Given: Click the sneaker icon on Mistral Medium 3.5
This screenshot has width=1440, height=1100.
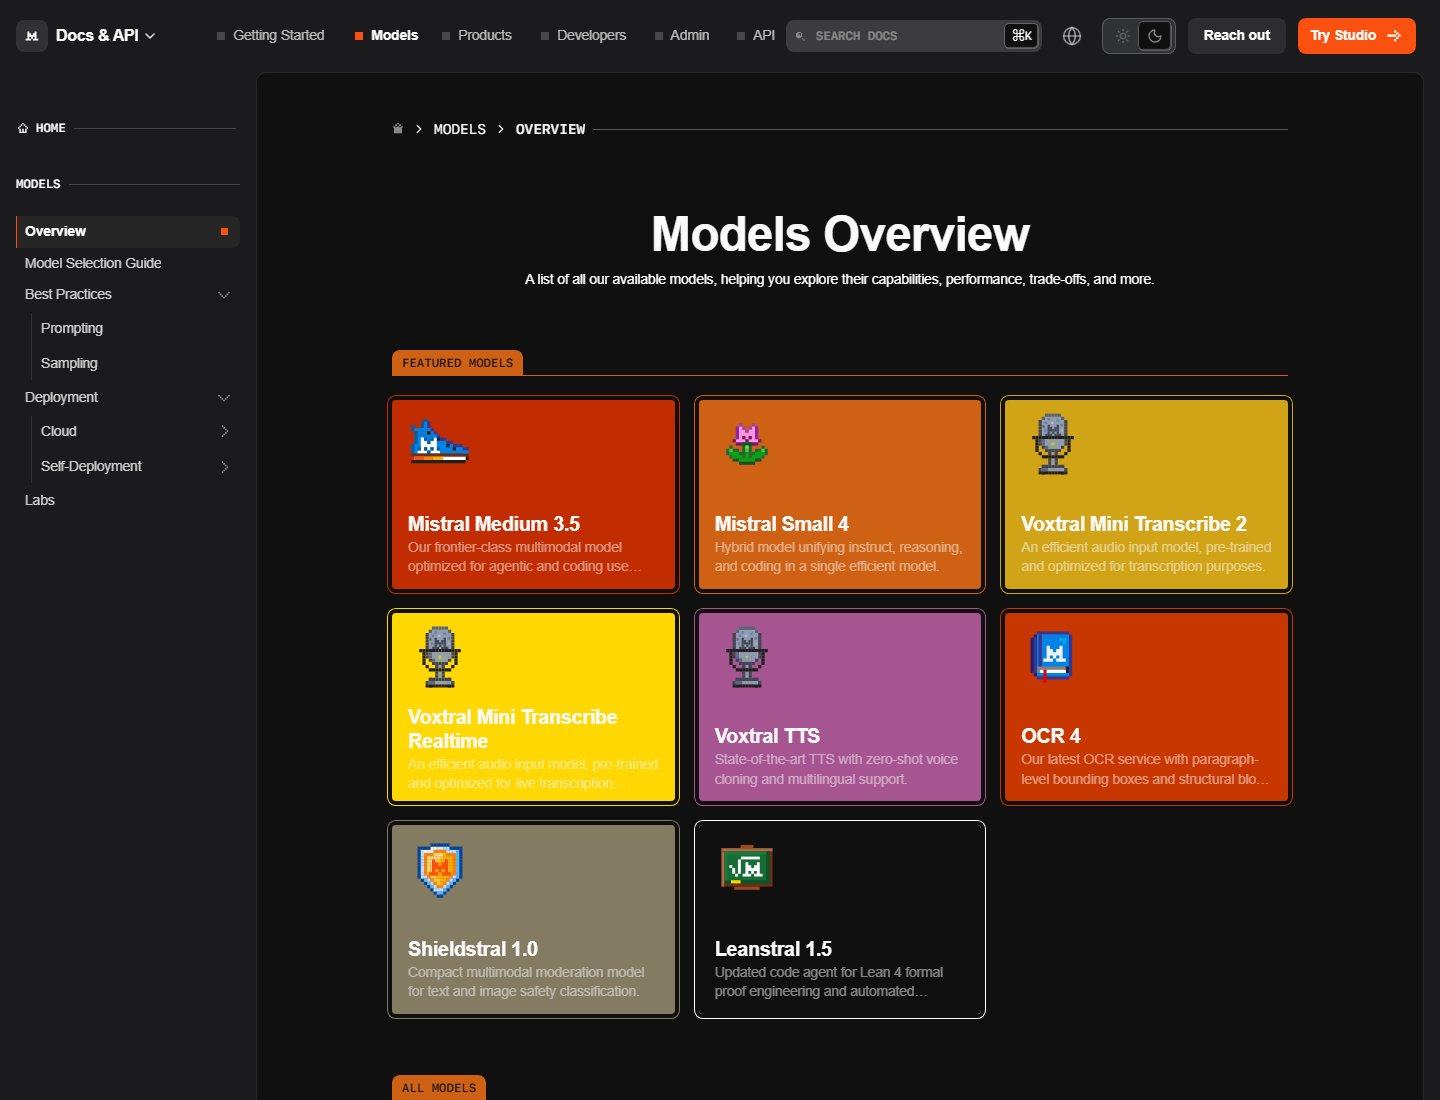Looking at the screenshot, I should pos(439,441).
